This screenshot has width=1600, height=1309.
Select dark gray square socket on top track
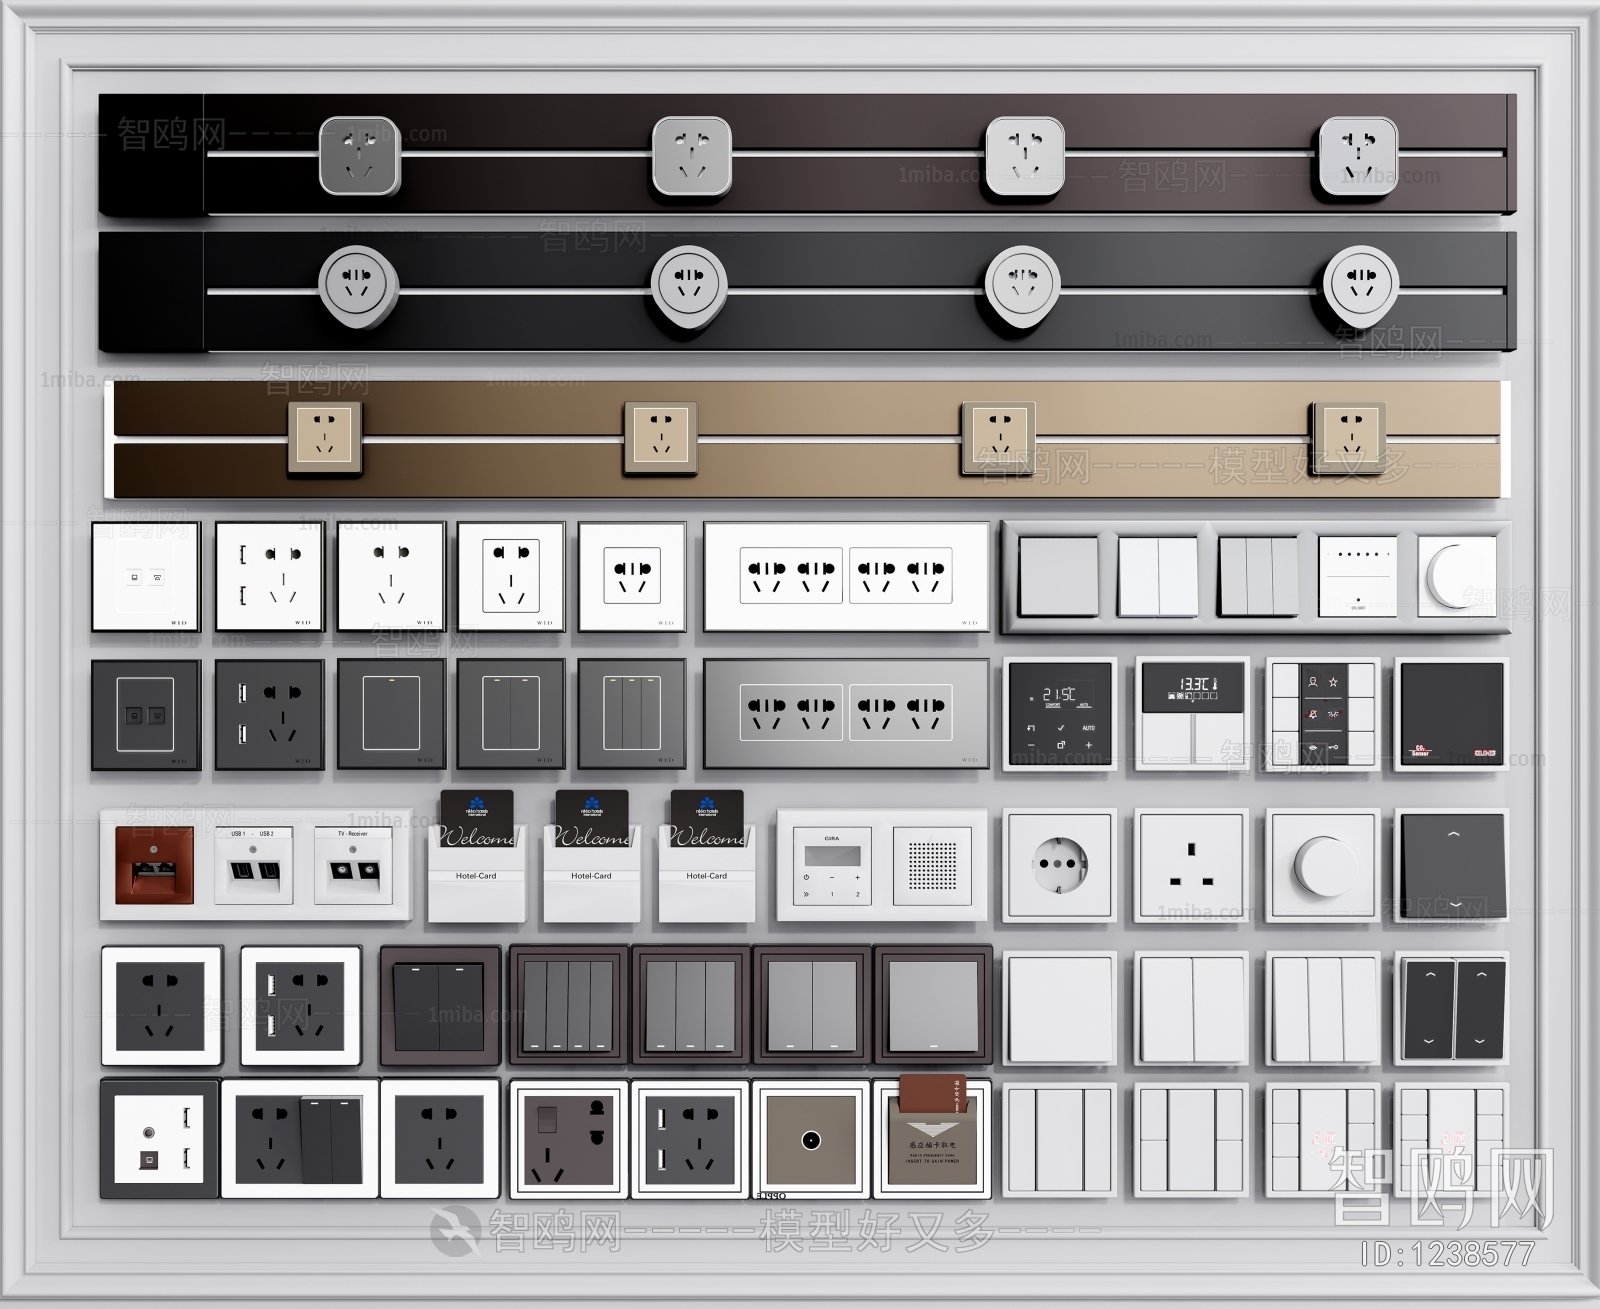tap(359, 155)
